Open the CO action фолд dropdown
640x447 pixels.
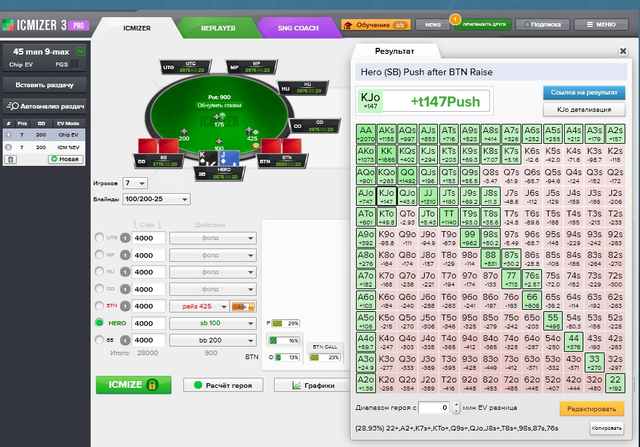213,289
